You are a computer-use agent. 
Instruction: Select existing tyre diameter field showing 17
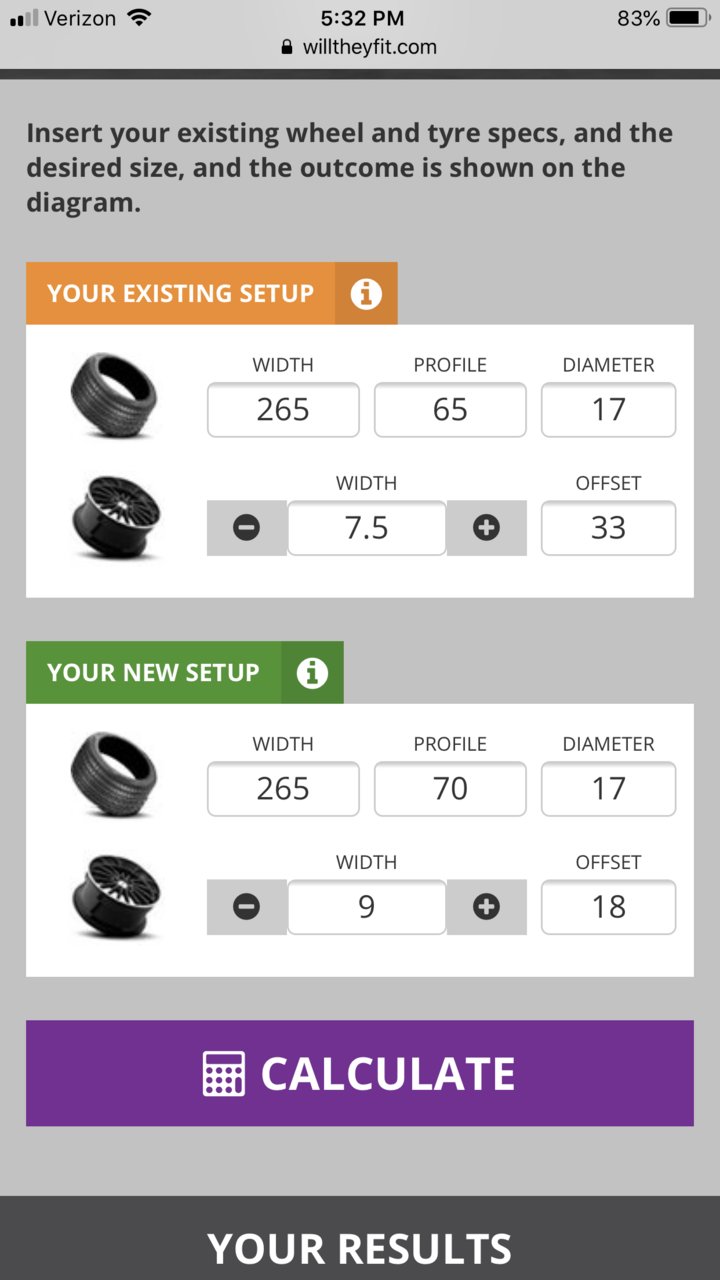click(608, 410)
